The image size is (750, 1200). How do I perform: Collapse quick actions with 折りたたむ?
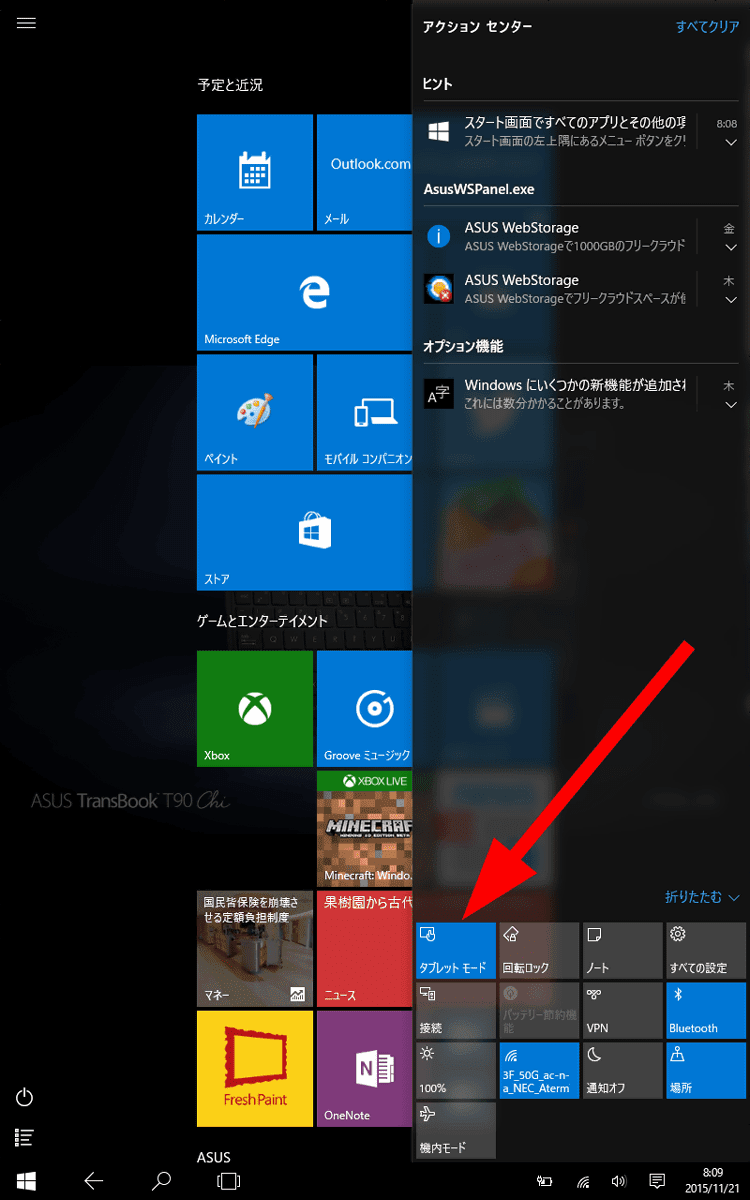[702, 897]
